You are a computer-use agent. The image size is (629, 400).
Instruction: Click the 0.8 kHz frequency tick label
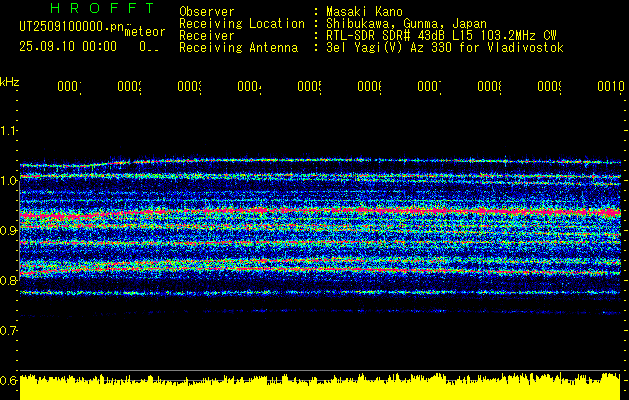tap(9, 280)
